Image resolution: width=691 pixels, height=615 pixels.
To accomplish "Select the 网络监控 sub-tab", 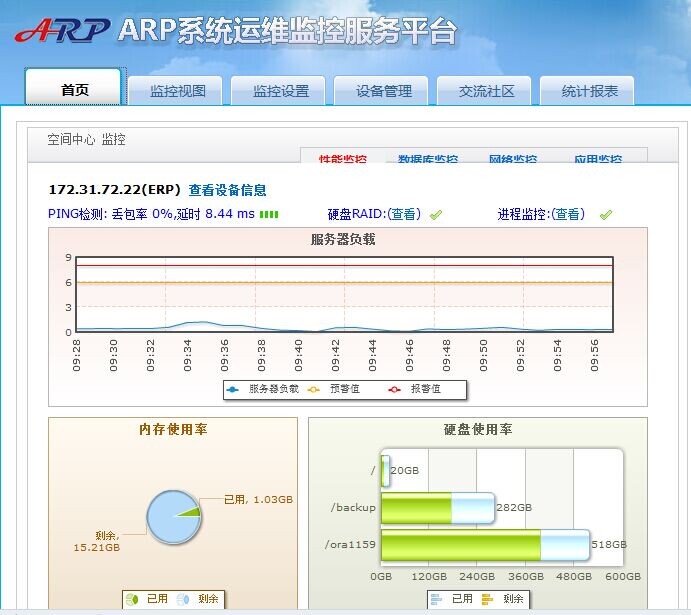I will [513, 159].
